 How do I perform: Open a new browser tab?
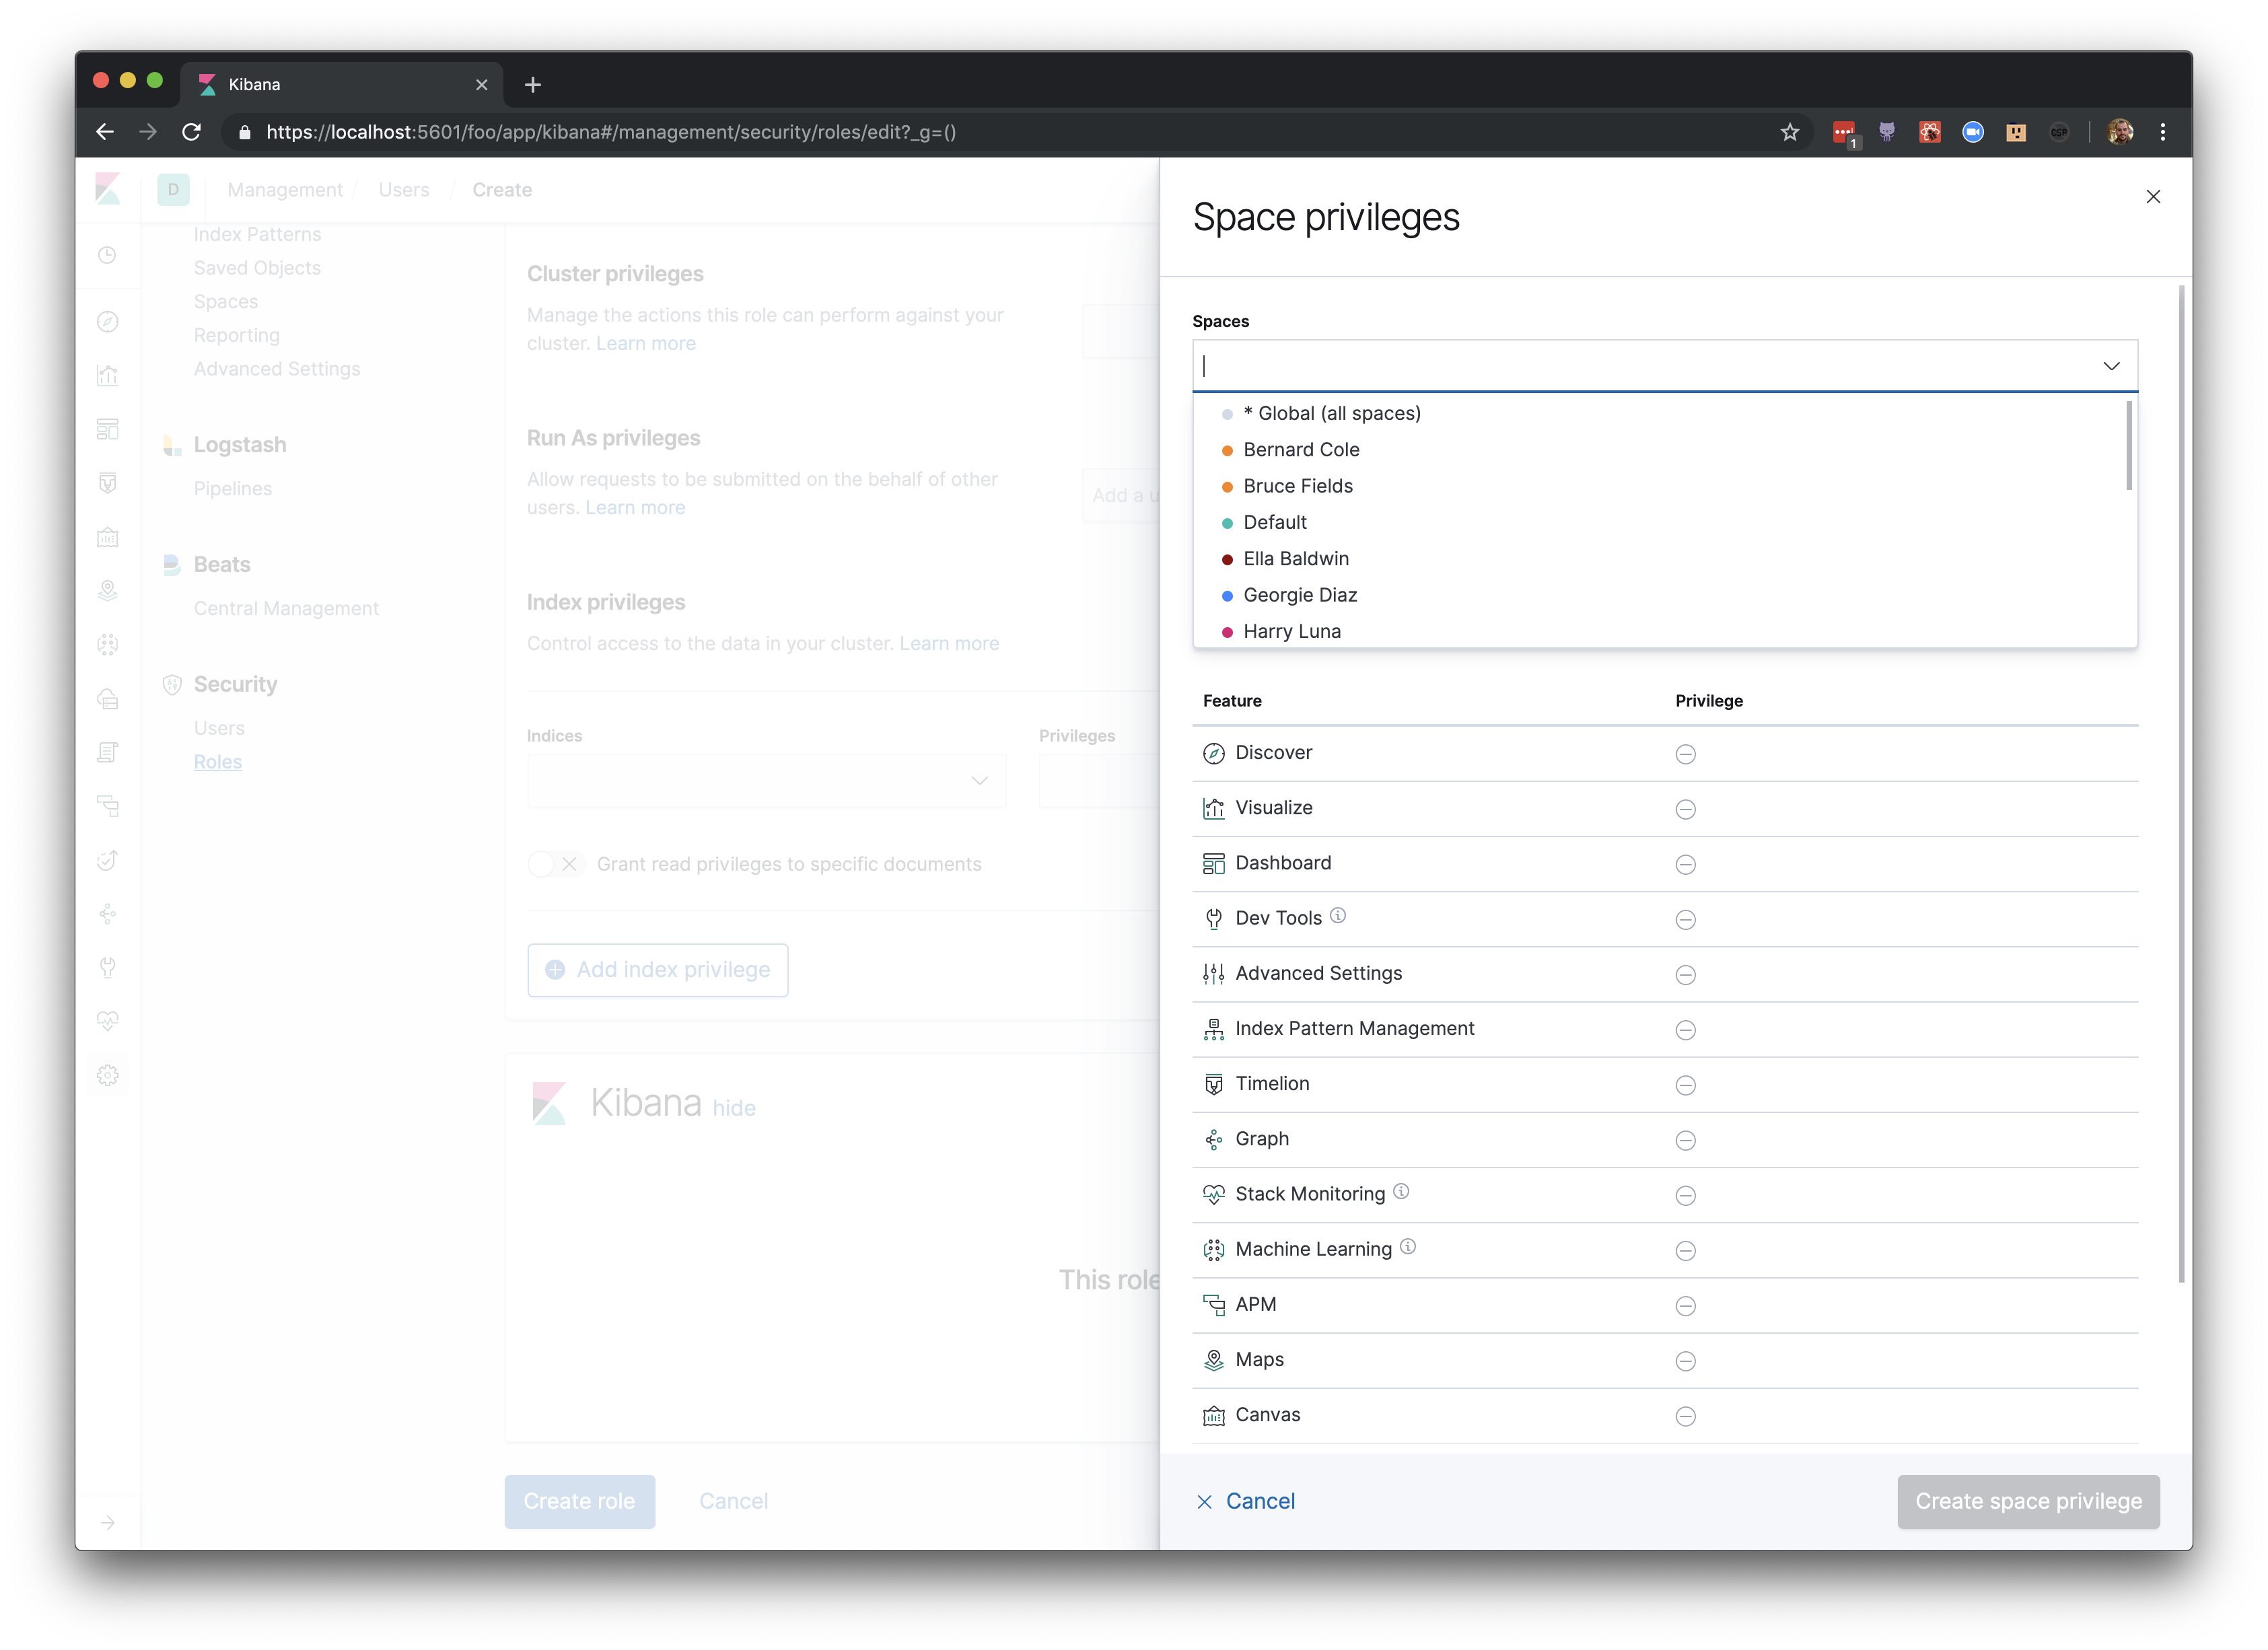click(532, 85)
